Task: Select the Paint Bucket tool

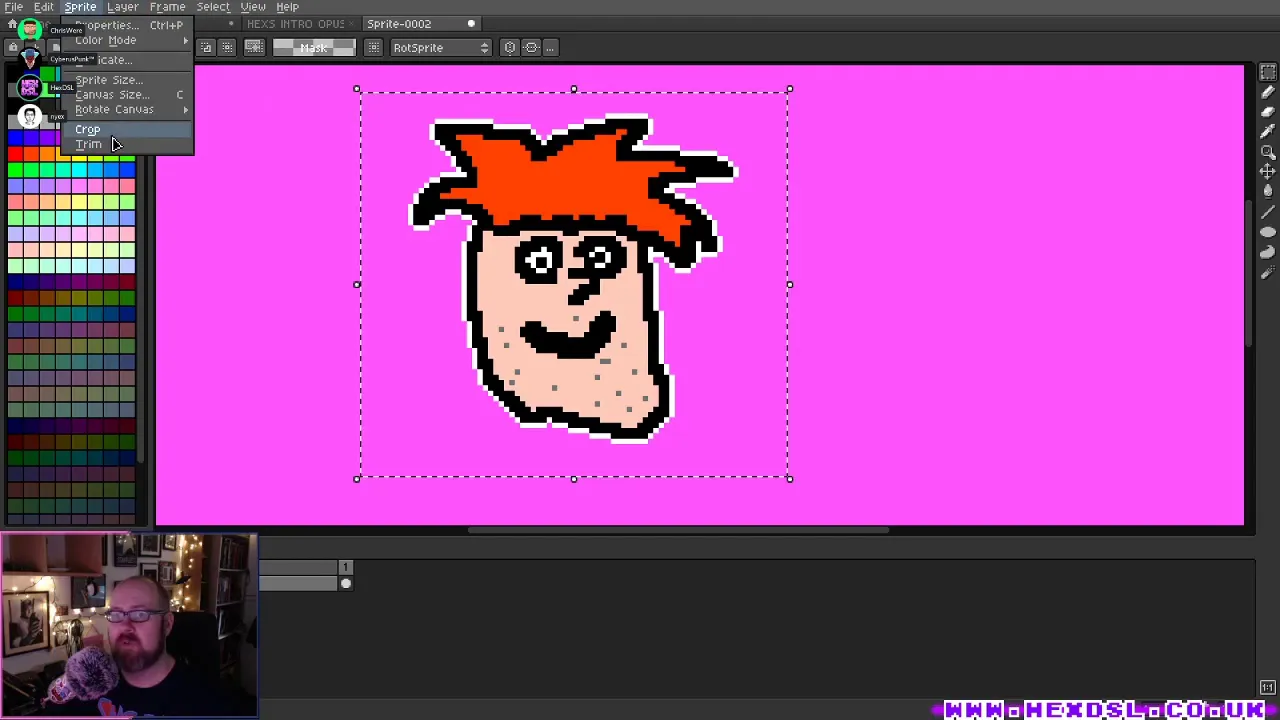Action: 1267,192
